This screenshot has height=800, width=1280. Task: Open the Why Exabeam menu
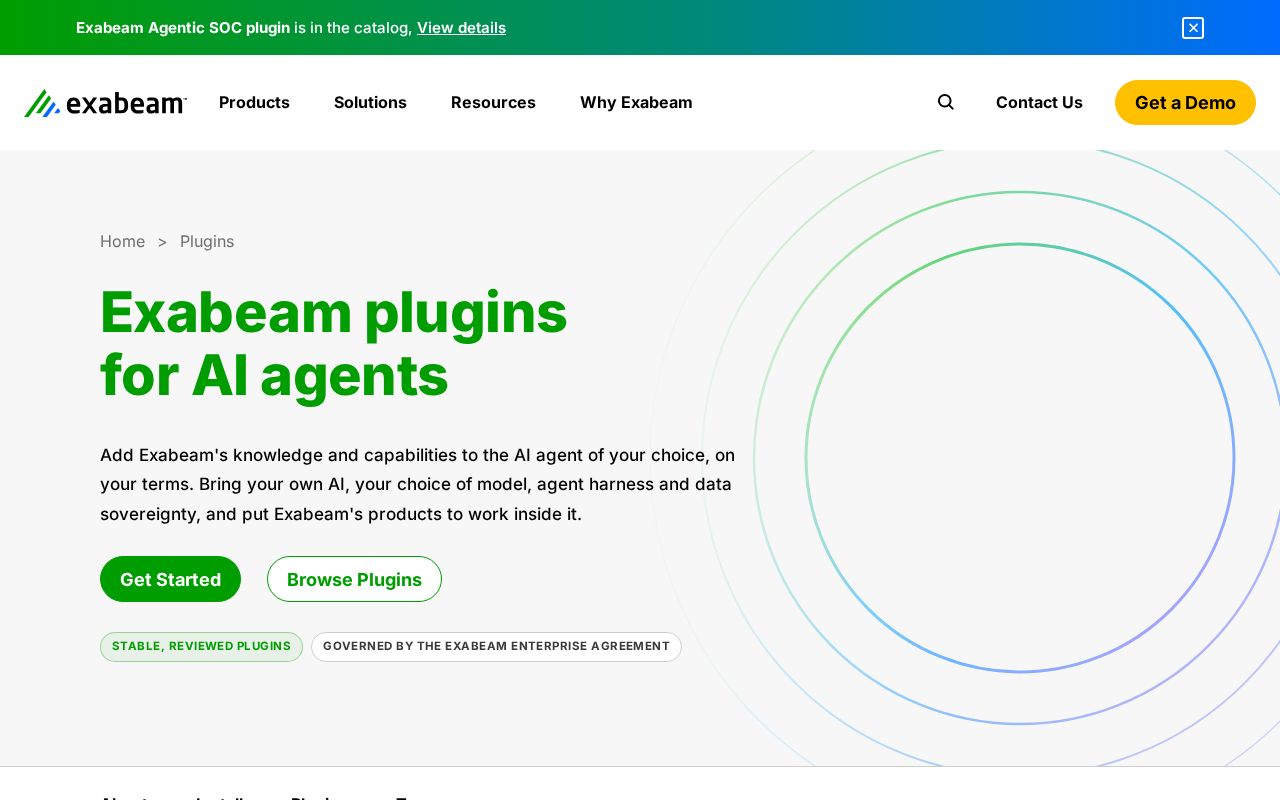pyautogui.click(x=636, y=102)
